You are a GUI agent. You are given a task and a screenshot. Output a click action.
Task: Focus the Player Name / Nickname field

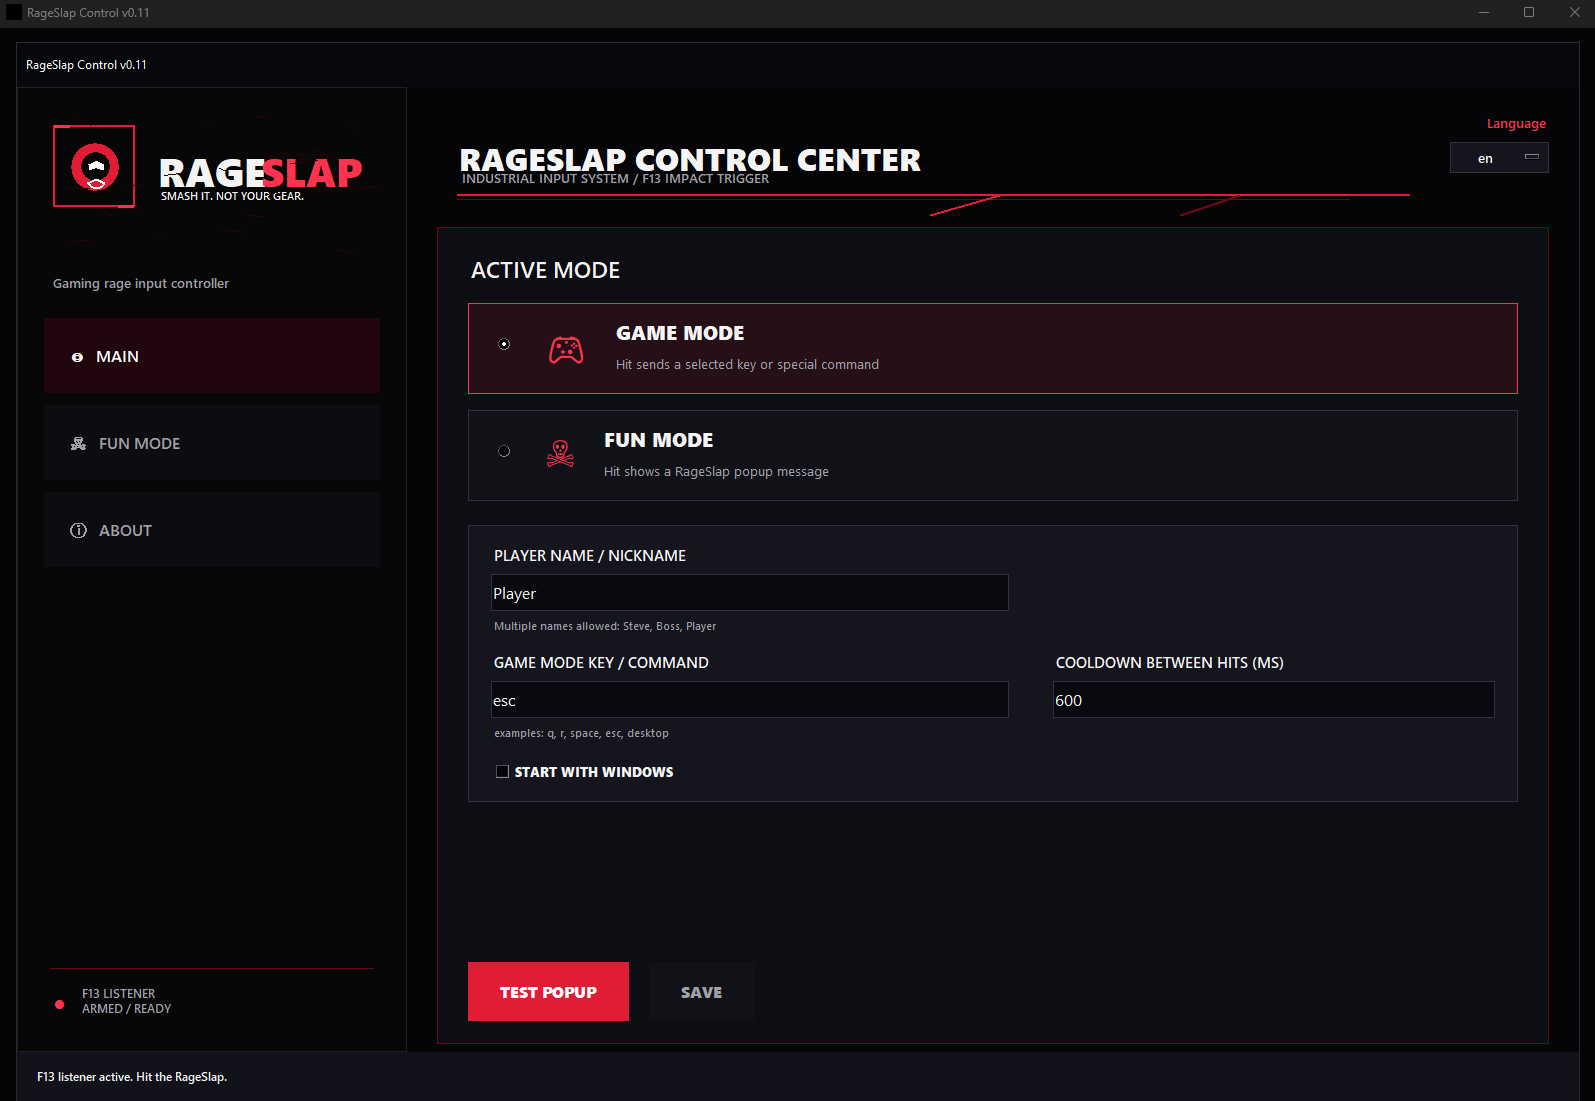[x=749, y=593]
